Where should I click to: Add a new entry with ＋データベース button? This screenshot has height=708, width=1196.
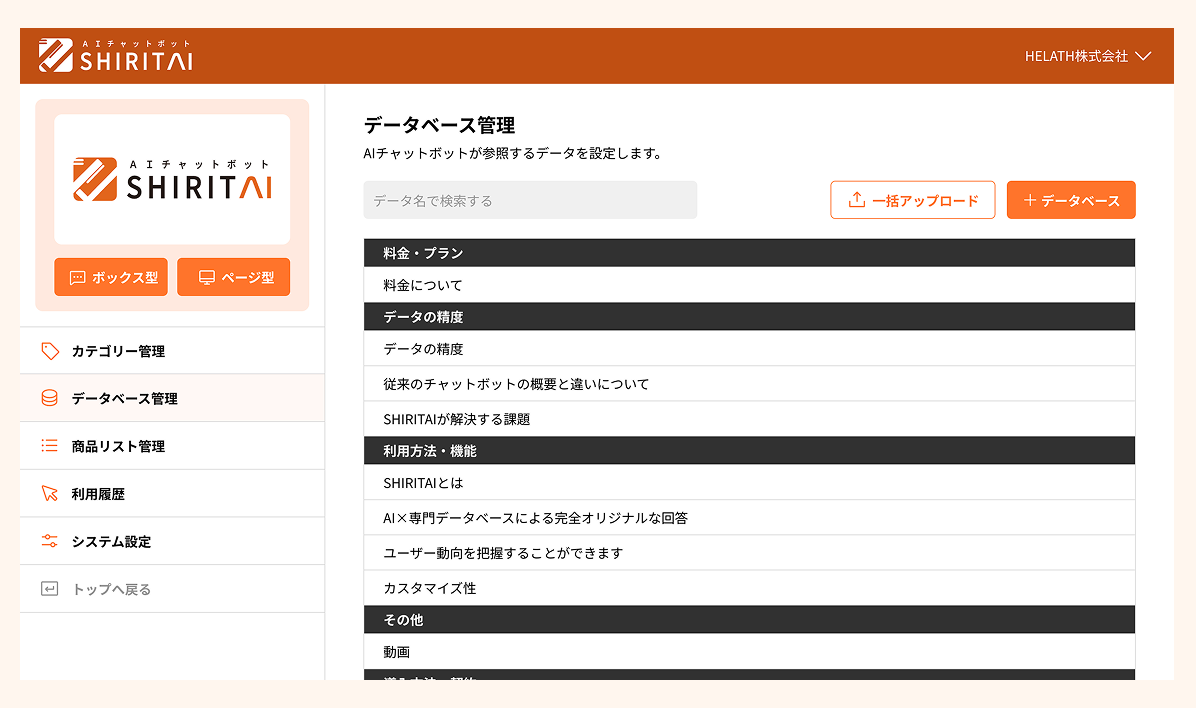pyautogui.click(x=1071, y=200)
